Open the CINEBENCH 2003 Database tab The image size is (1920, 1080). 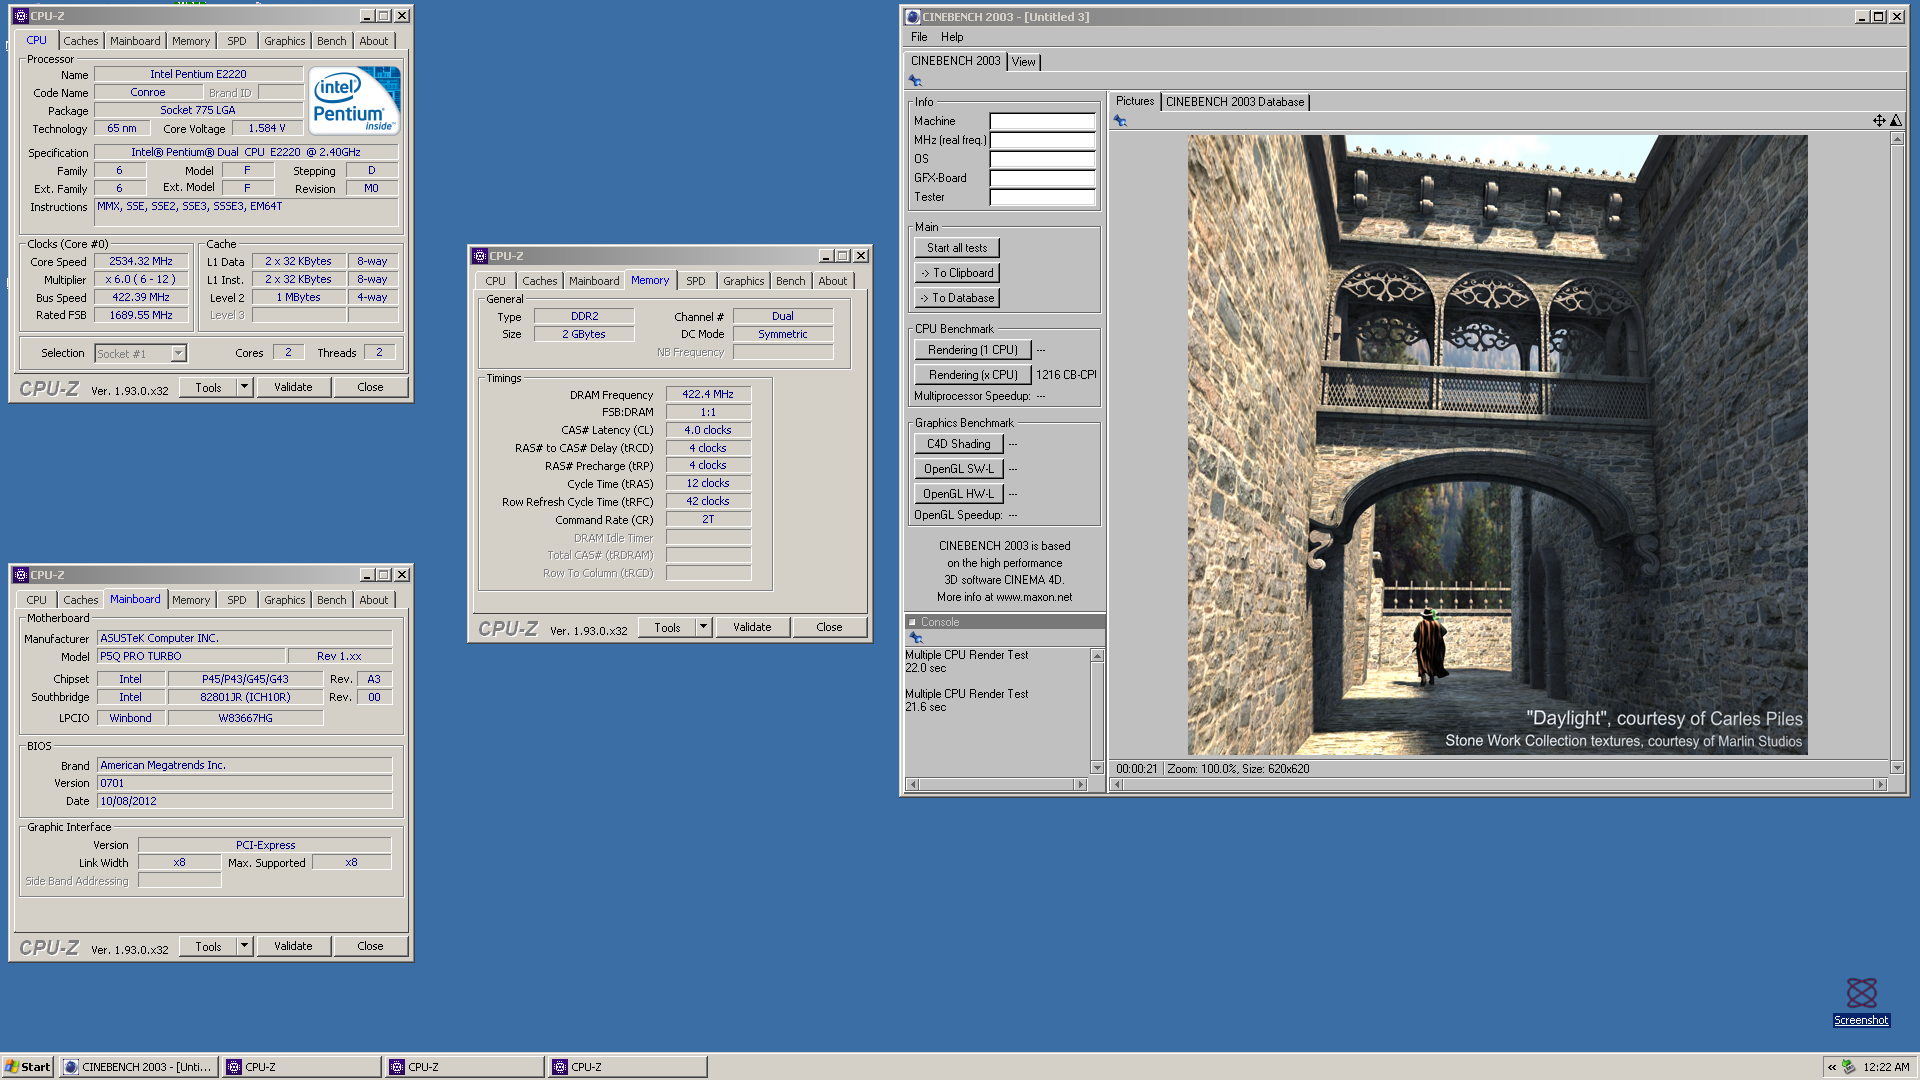pyautogui.click(x=1235, y=102)
